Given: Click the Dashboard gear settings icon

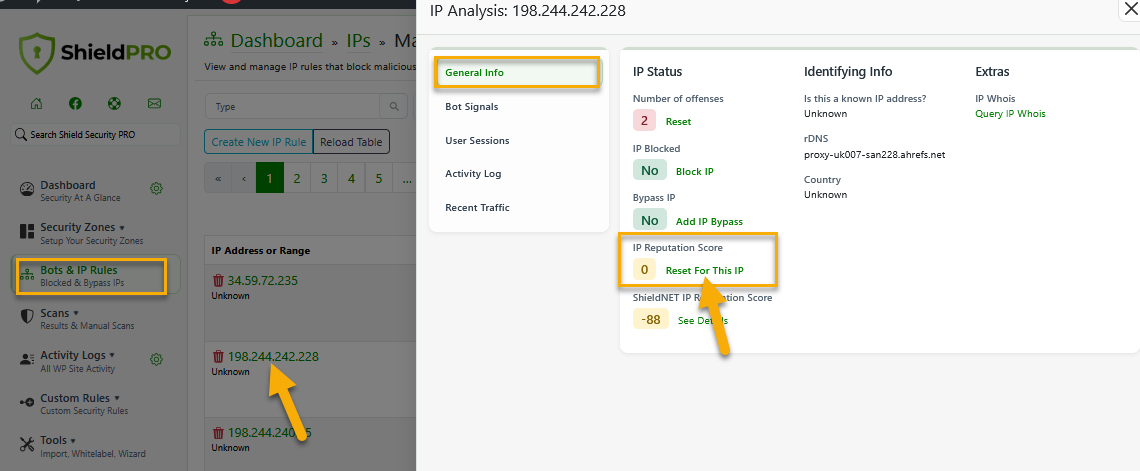Looking at the screenshot, I should pyautogui.click(x=156, y=189).
